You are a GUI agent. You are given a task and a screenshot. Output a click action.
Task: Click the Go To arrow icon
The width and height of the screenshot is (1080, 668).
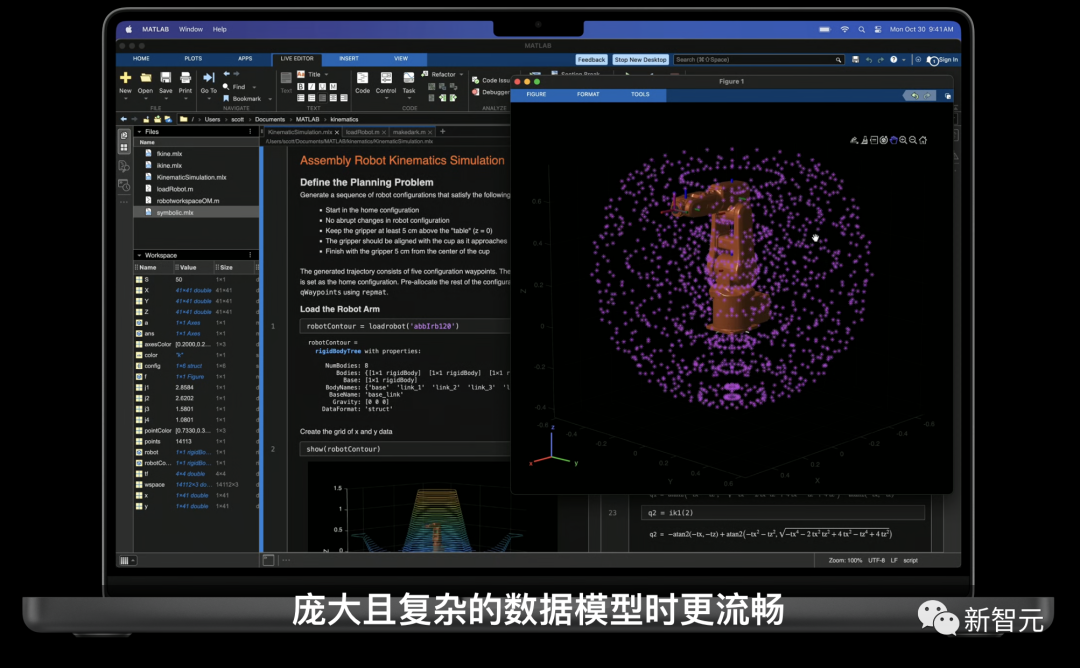click(209, 78)
